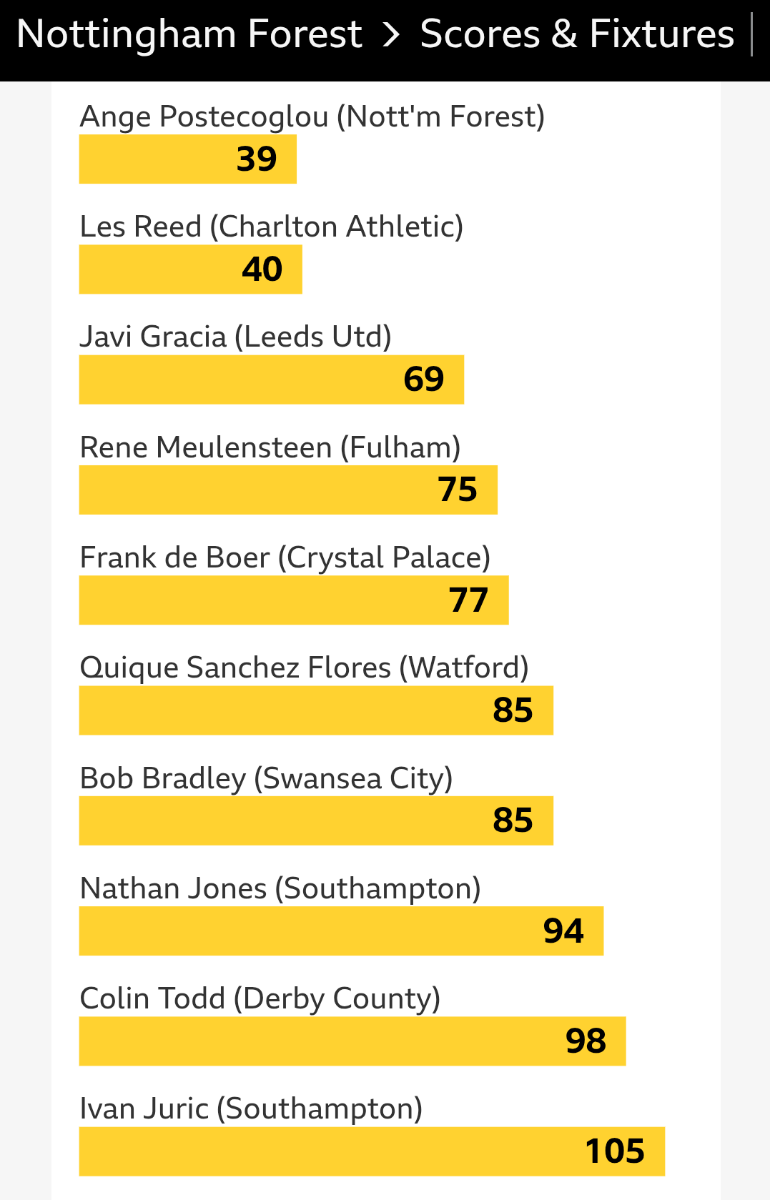Viewport: 770px width, 1200px height.
Task: Click the yellow bar showing 98
Action: (352, 1041)
